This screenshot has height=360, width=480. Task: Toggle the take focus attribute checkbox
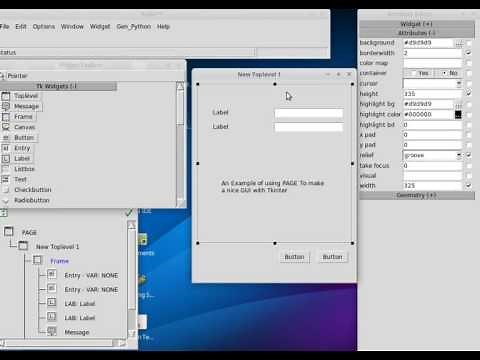pyautogui.click(x=469, y=166)
